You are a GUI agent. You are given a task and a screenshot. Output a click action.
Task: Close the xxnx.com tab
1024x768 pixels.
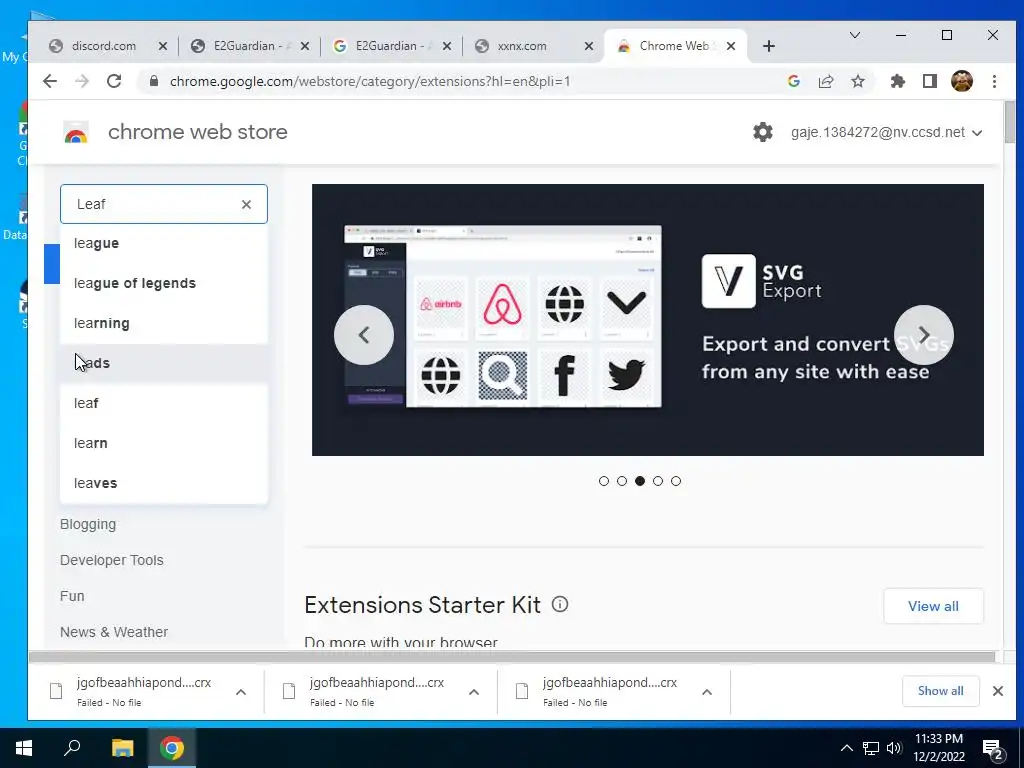pos(588,46)
